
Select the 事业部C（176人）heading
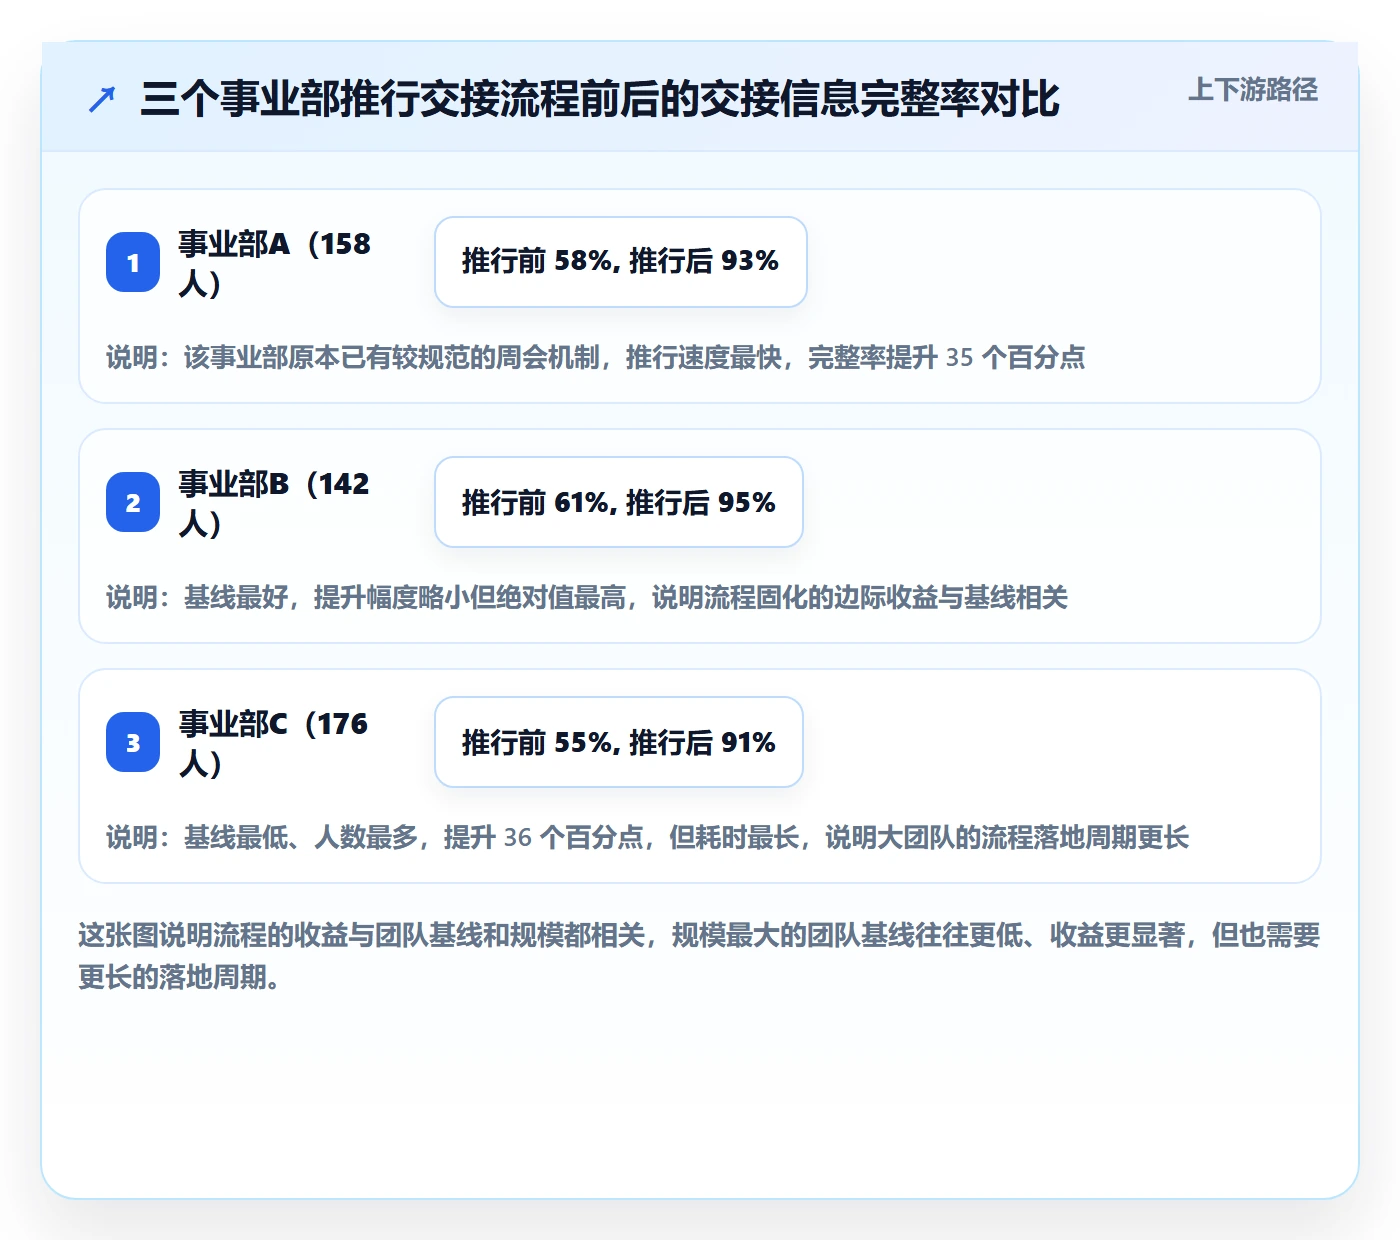[x=274, y=743]
